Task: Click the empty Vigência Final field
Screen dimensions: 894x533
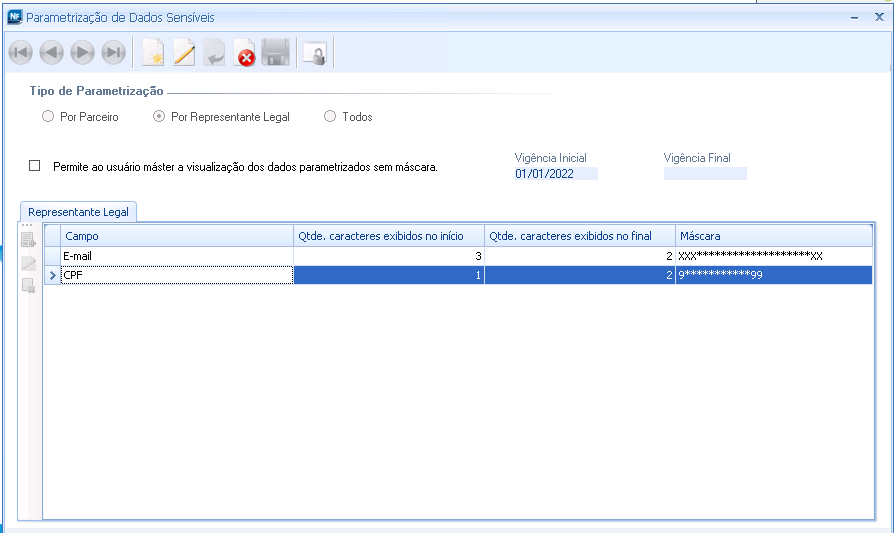Action: pos(705,174)
